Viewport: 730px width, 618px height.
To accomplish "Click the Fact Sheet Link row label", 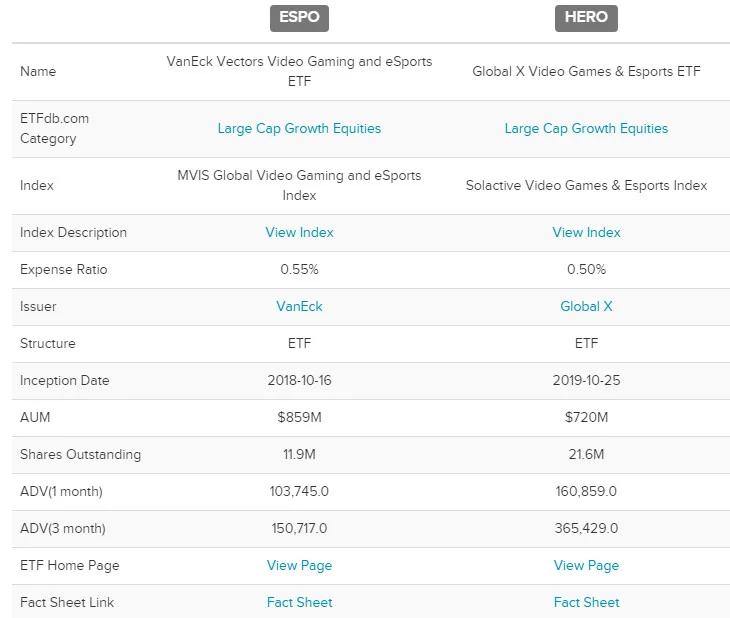I will click(67, 602).
